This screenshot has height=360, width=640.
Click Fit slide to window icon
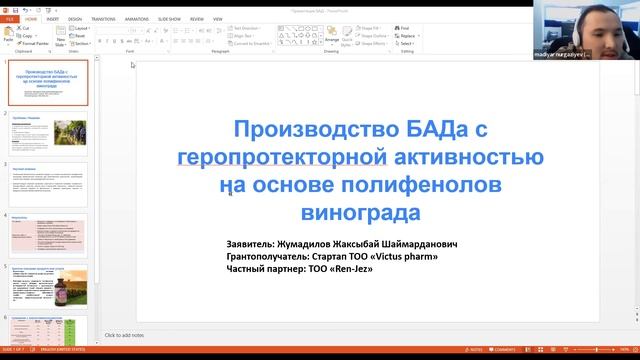pyautogui.click(x=636, y=350)
